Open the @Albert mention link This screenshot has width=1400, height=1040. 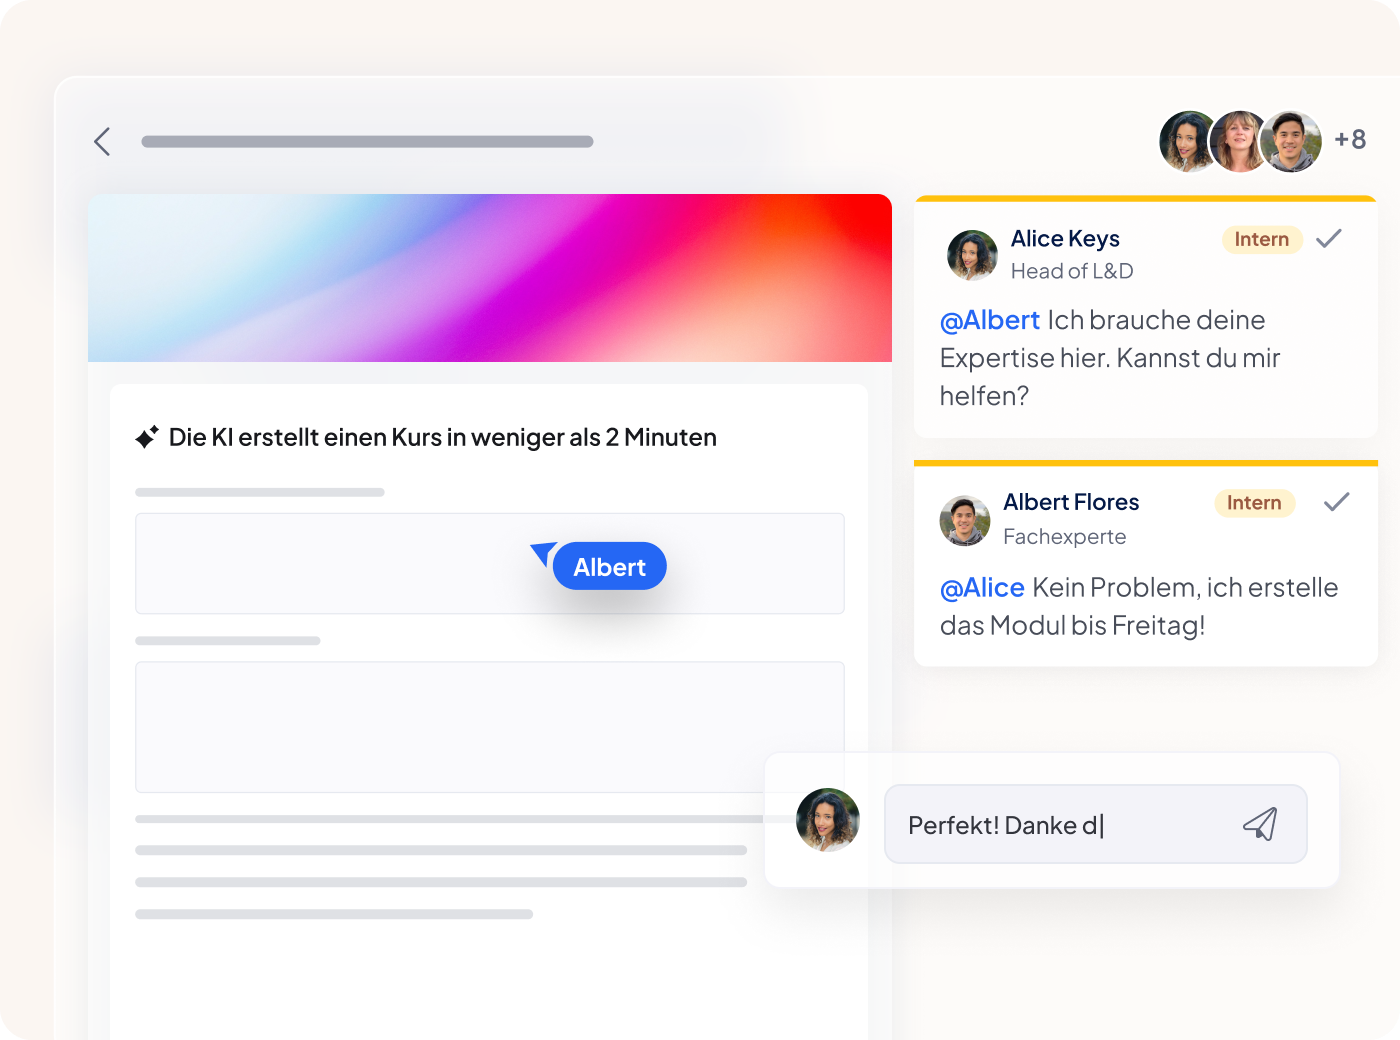pyautogui.click(x=990, y=320)
